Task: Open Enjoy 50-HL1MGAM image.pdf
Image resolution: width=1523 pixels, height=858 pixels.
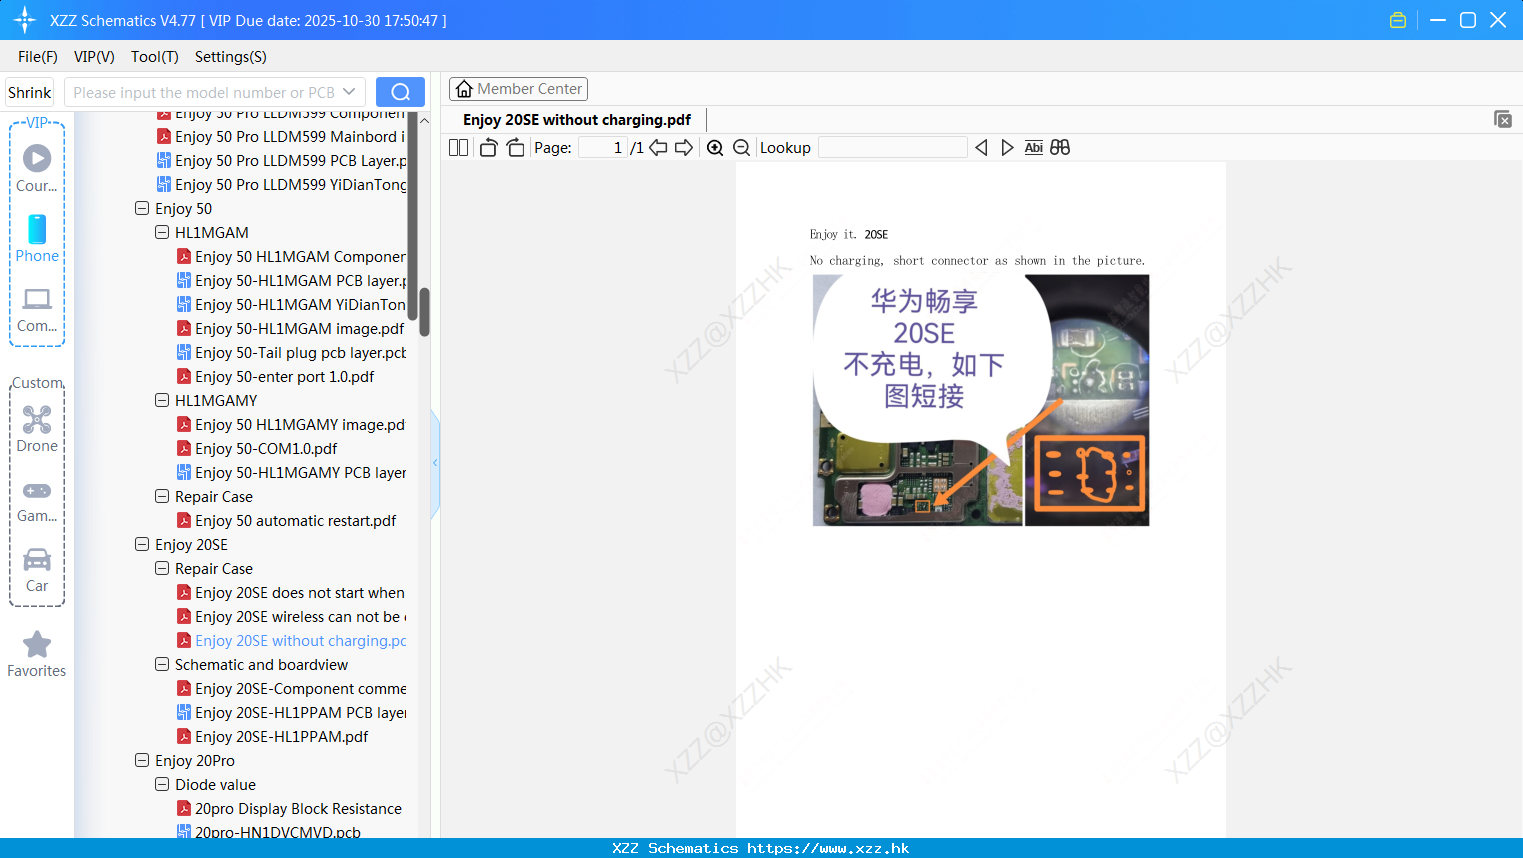Action: pyautogui.click(x=290, y=328)
